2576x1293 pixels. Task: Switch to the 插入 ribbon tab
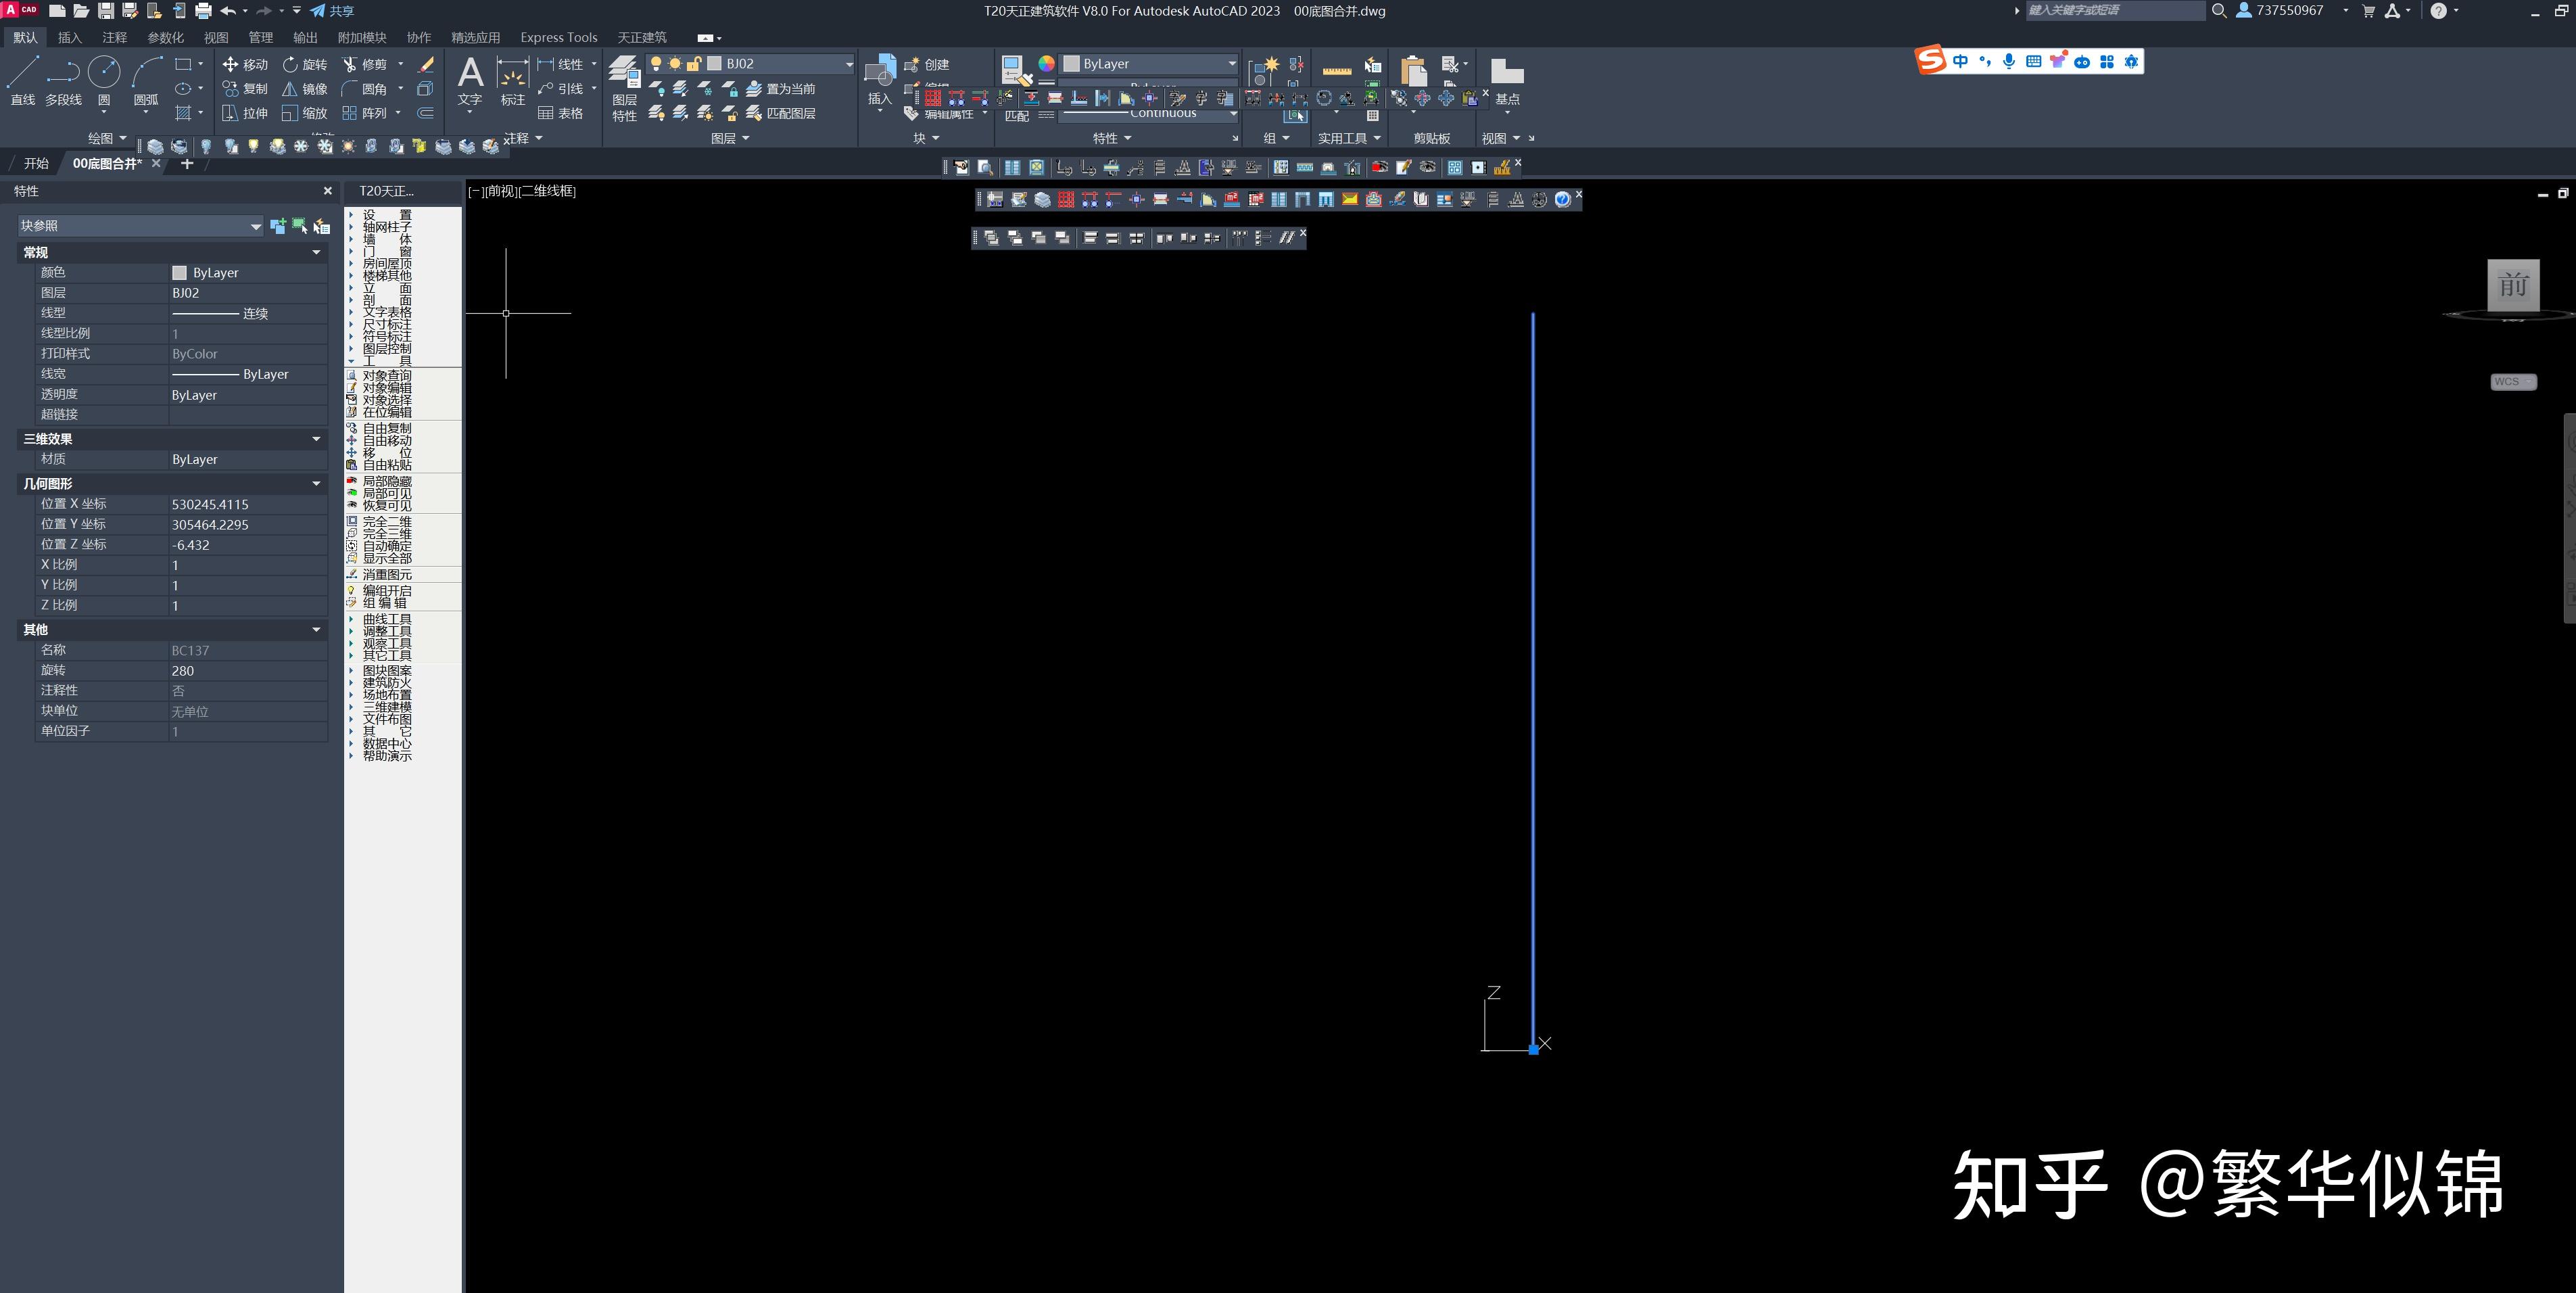click(69, 38)
